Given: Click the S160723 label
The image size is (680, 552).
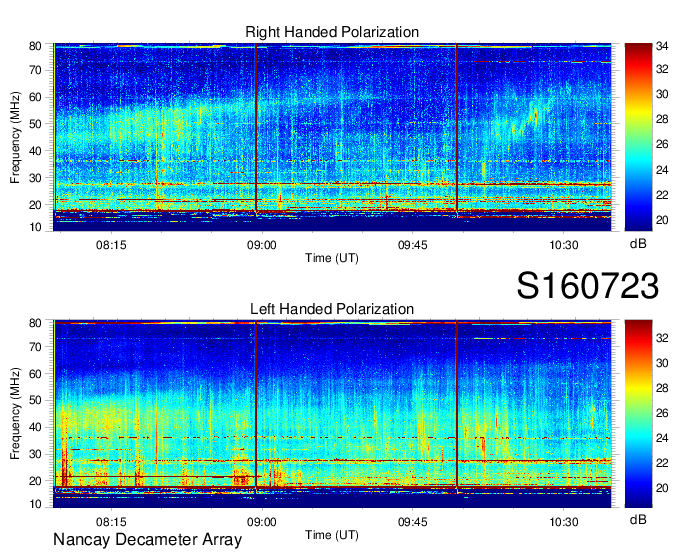Looking at the screenshot, I should point(588,286).
